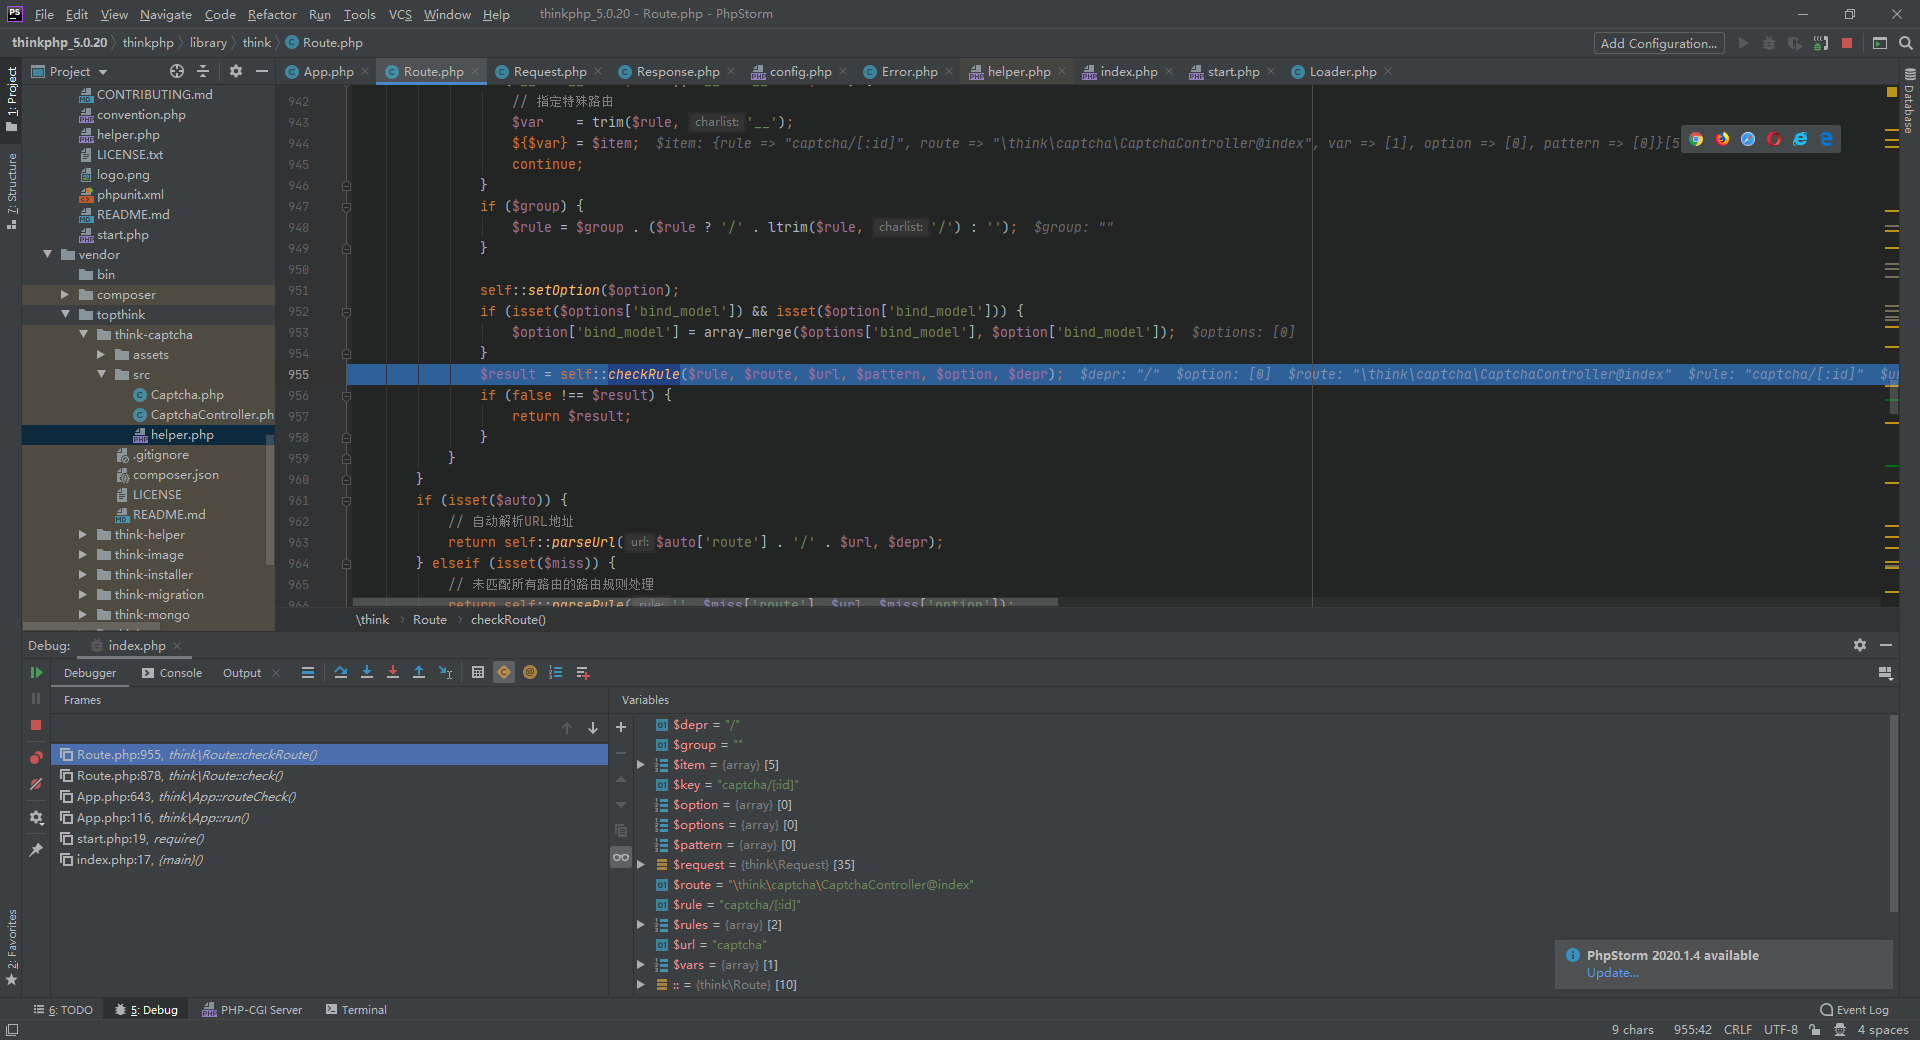Expand the assets folder
The width and height of the screenshot is (1920, 1040).
pos(101,354)
